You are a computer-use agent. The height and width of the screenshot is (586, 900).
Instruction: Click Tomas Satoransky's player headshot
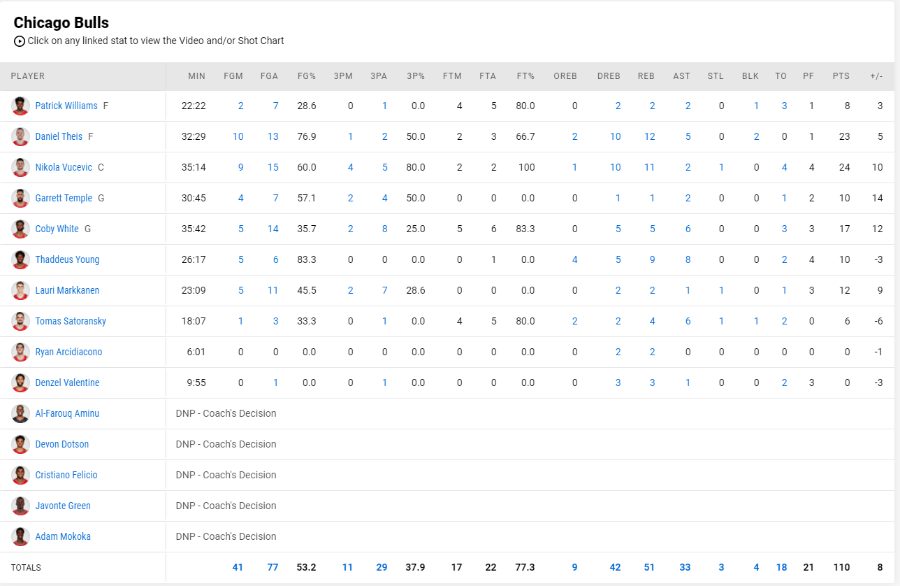tap(20, 321)
